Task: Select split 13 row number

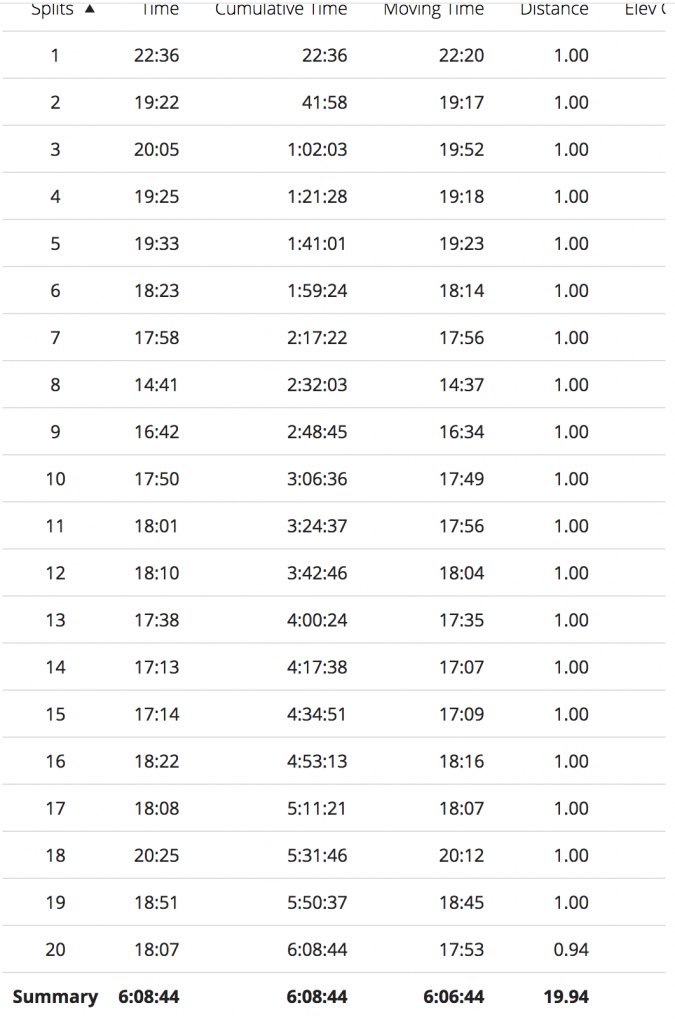Action: tap(55, 620)
